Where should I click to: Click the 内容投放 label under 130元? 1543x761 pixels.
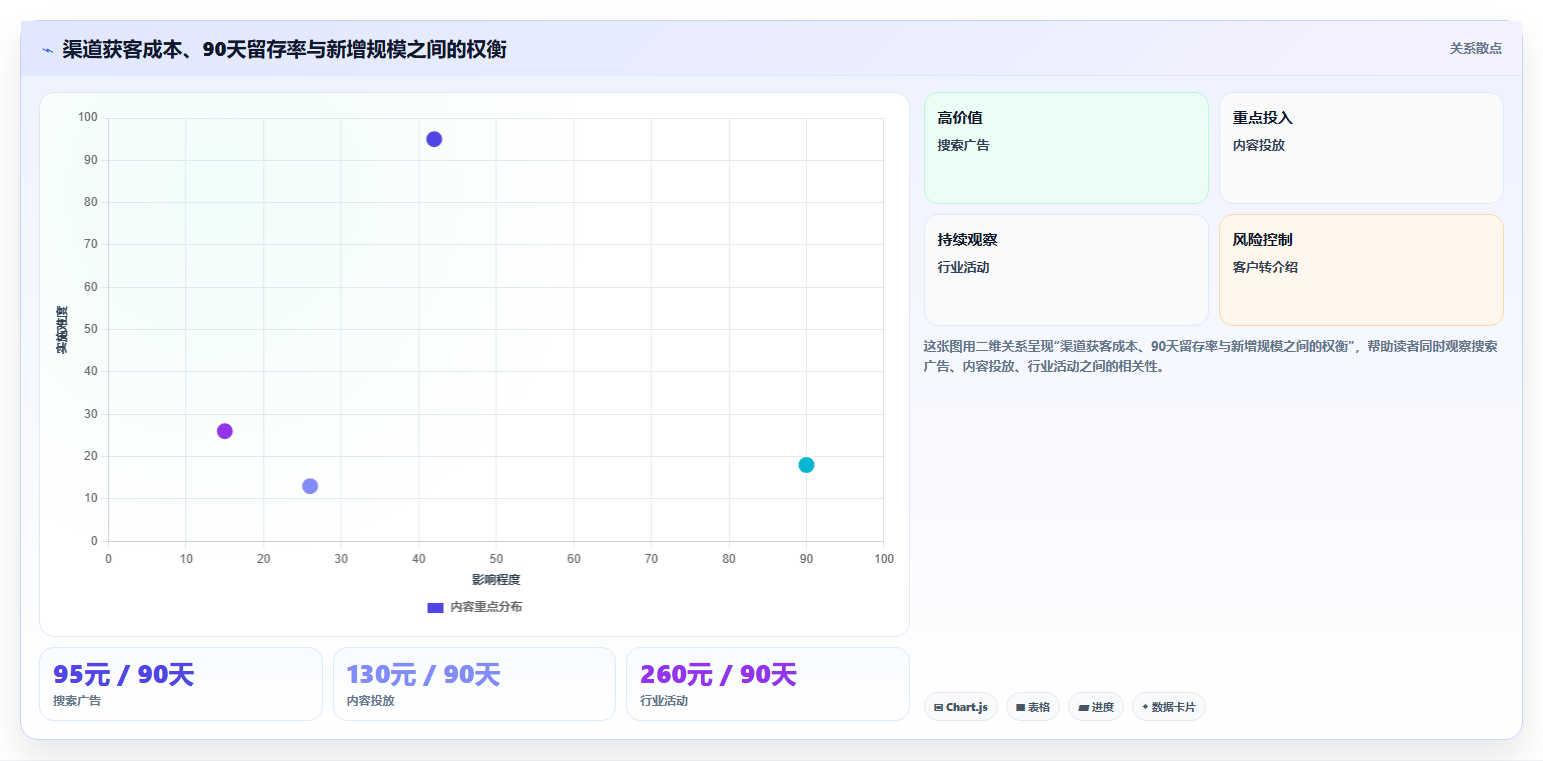click(371, 701)
